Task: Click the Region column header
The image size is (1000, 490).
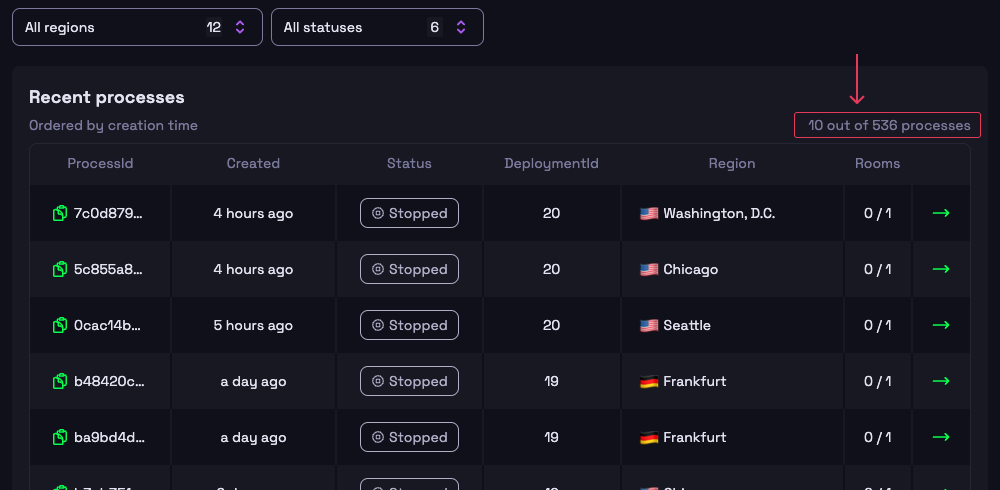Action: pyautogui.click(x=732, y=163)
